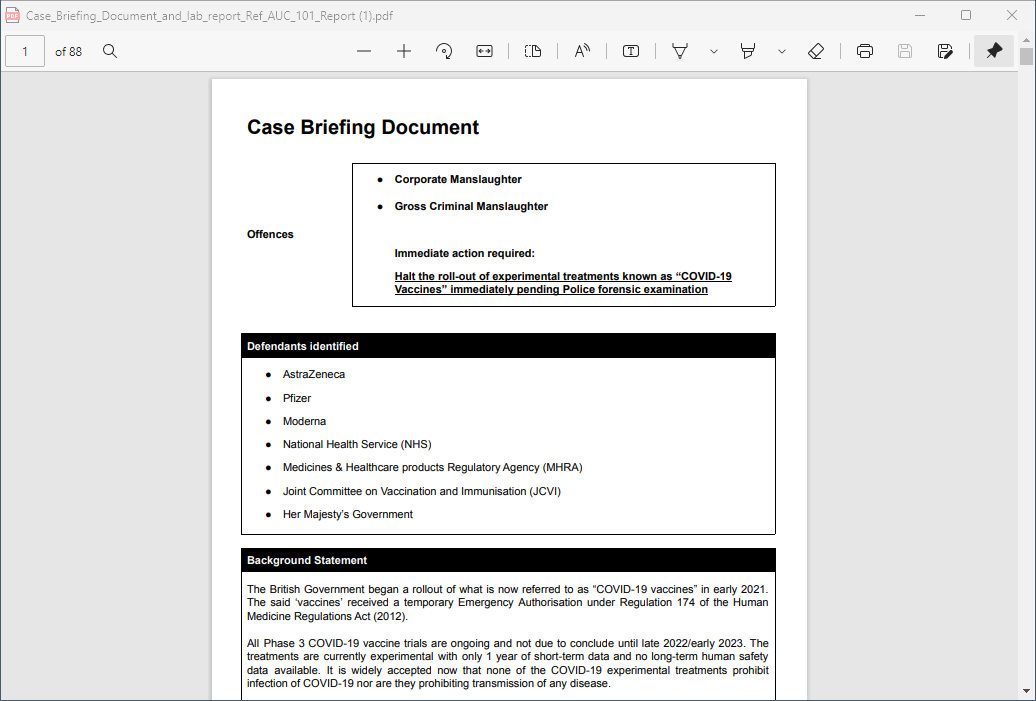Click the scroll up arrow
The height and width of the screenshot is (701, 1036).
(1026, 40)
